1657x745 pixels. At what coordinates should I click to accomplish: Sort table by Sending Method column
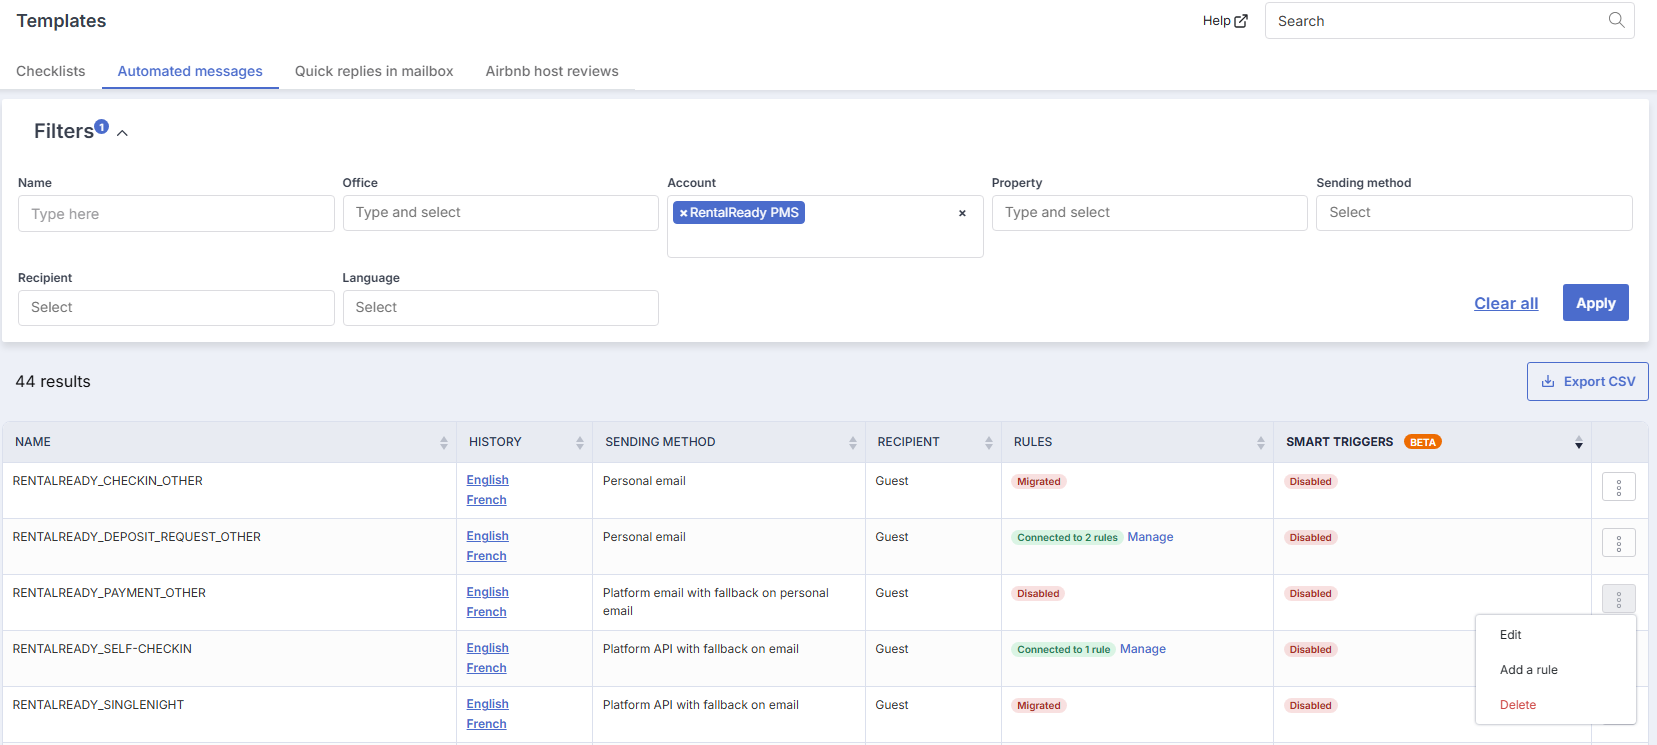(853, 442)
